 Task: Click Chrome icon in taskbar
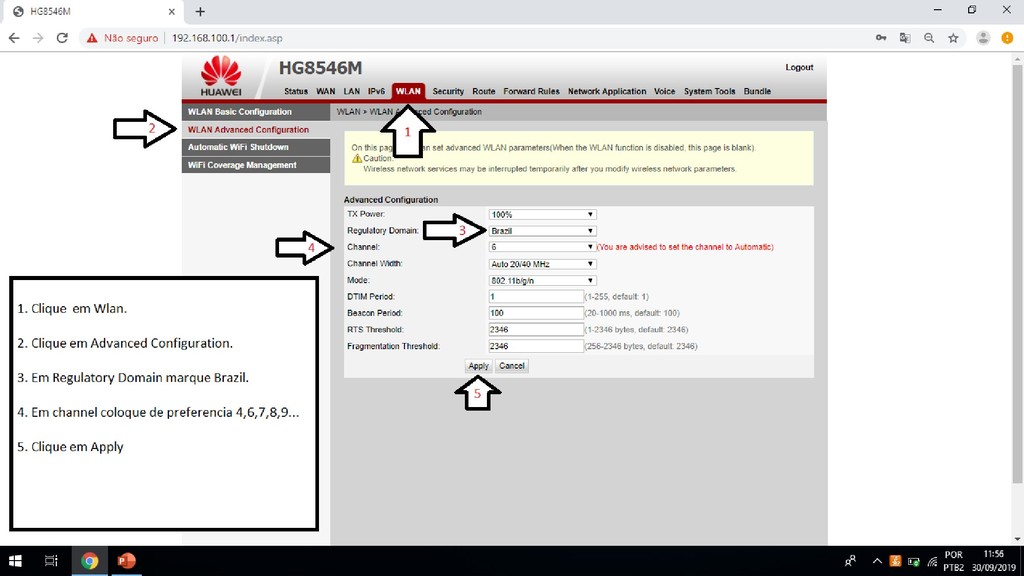tap(89, 561)
